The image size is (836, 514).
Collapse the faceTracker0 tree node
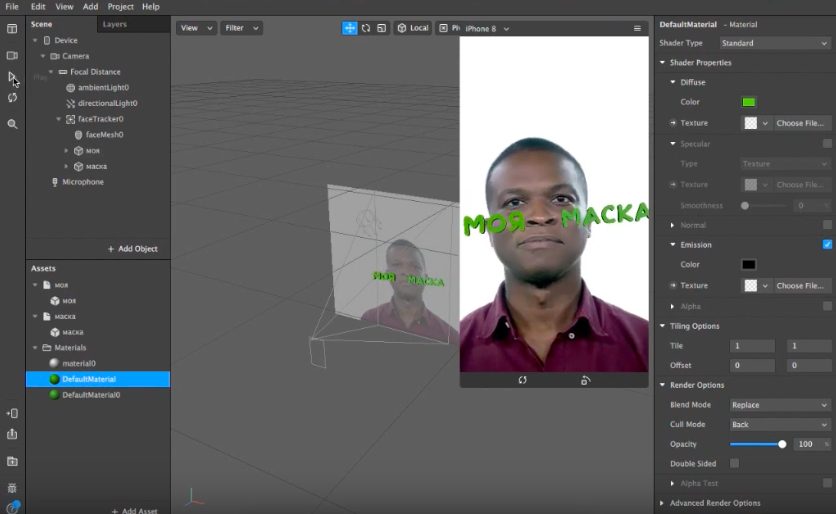[x=59, y=119]
